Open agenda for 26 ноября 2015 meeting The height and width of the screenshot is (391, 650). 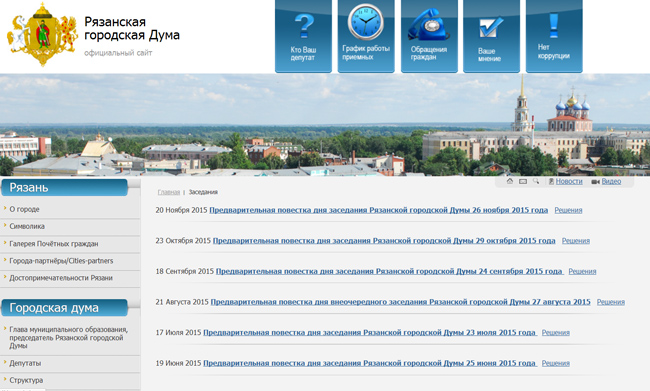(378, 210)
